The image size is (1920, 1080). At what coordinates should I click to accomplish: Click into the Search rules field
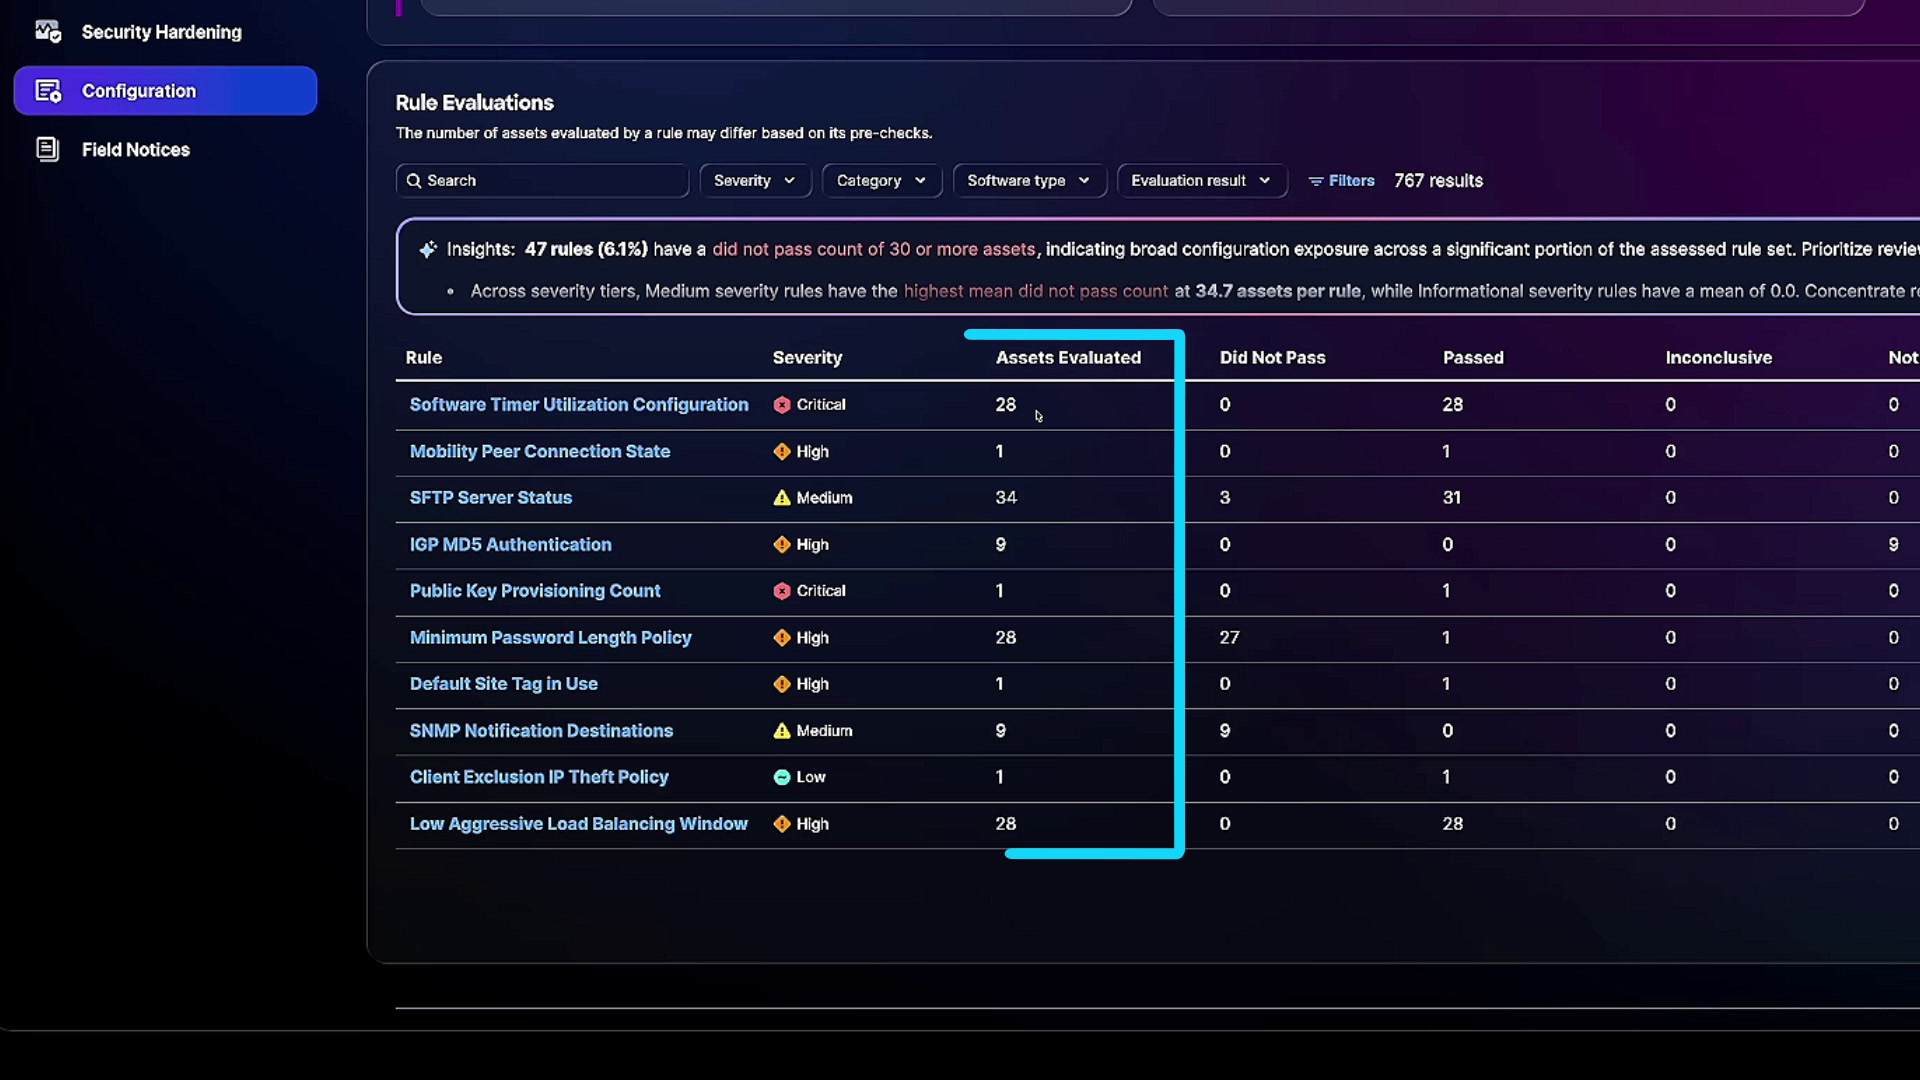tap(542, 181)
